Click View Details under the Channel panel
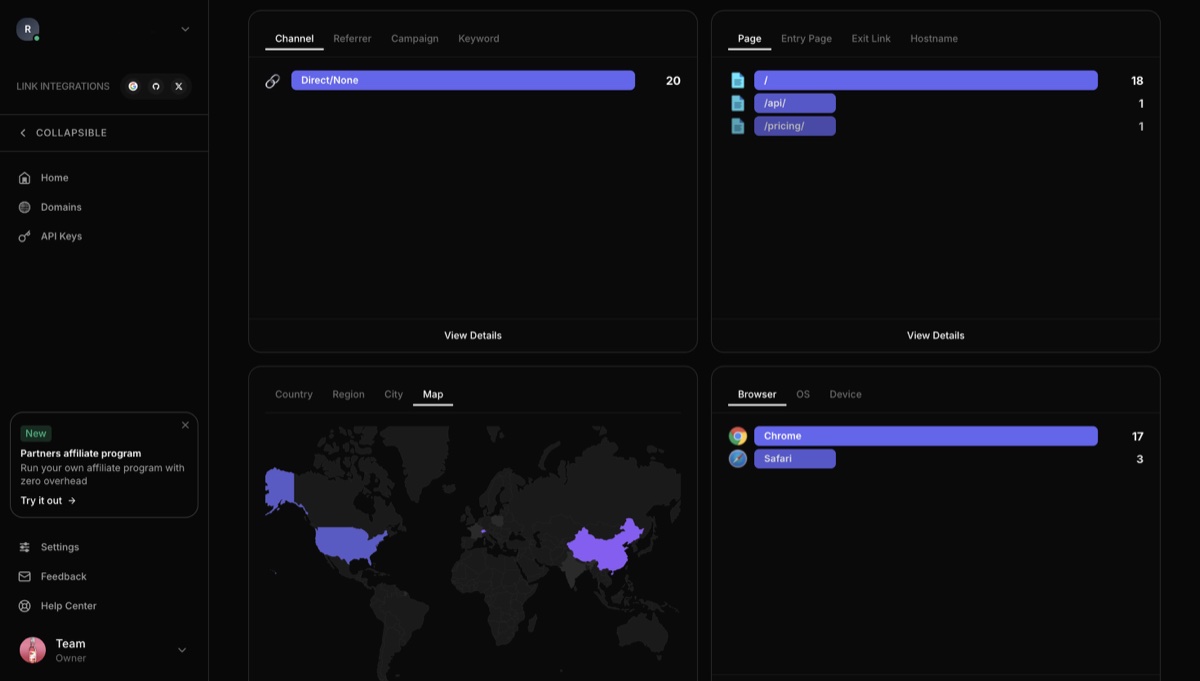The height and width of the screenshot is (681, 1200). pos(472,335)
